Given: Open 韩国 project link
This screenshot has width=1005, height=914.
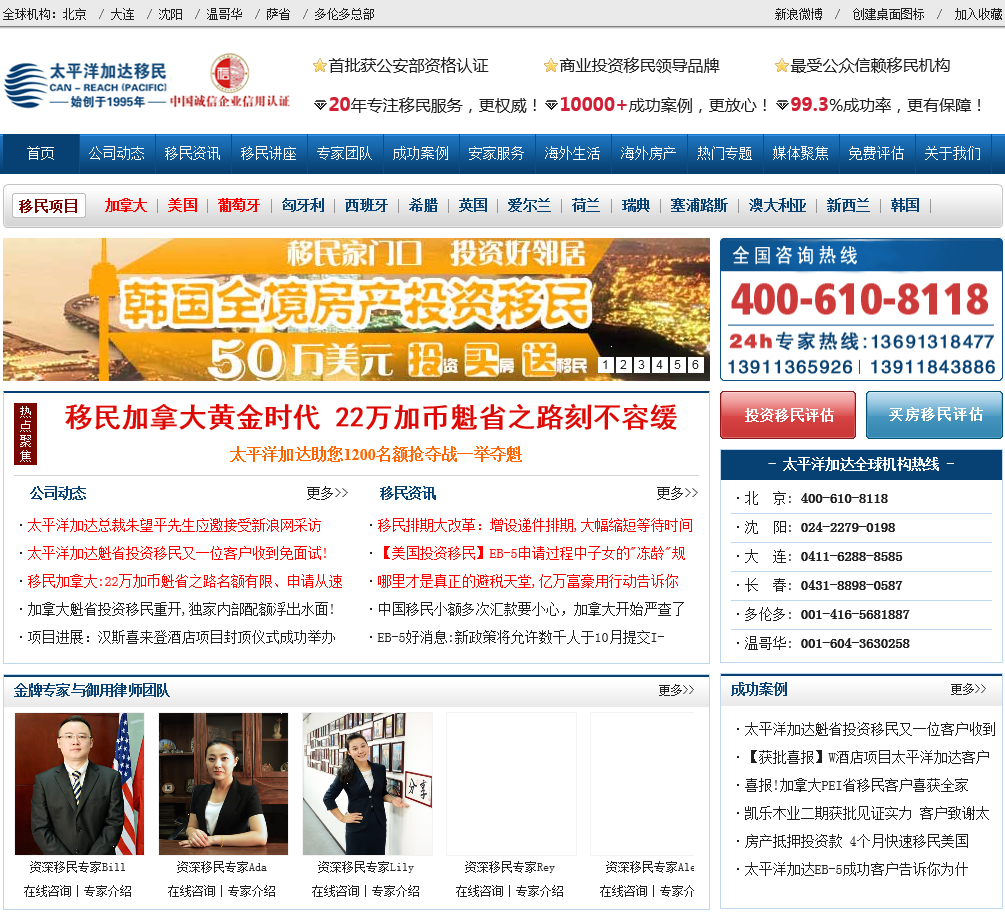Looking at the screenshot, I should [905, 206].
